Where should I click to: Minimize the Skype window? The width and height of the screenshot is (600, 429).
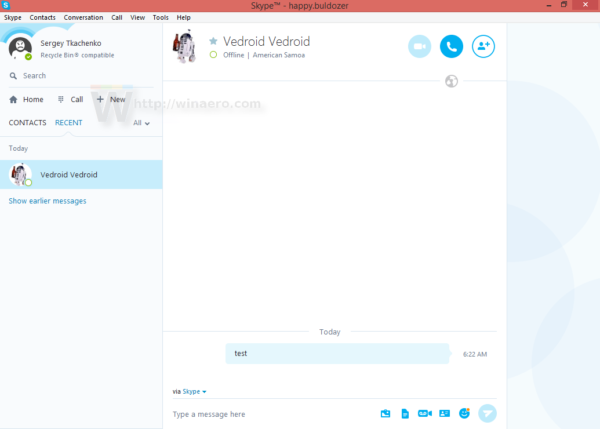[549, 5]
